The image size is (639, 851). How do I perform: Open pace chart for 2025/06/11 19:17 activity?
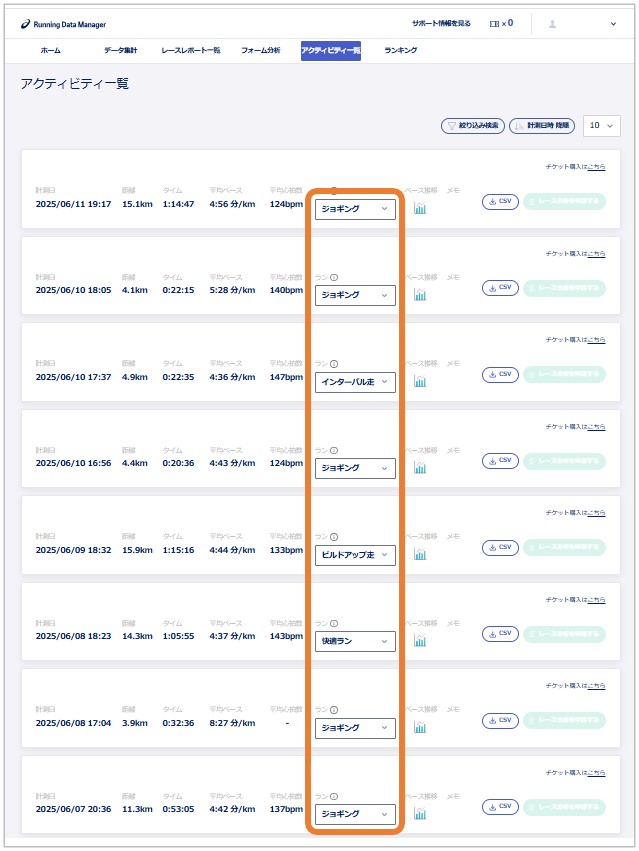pyautogui.click(x=420, y=208)
